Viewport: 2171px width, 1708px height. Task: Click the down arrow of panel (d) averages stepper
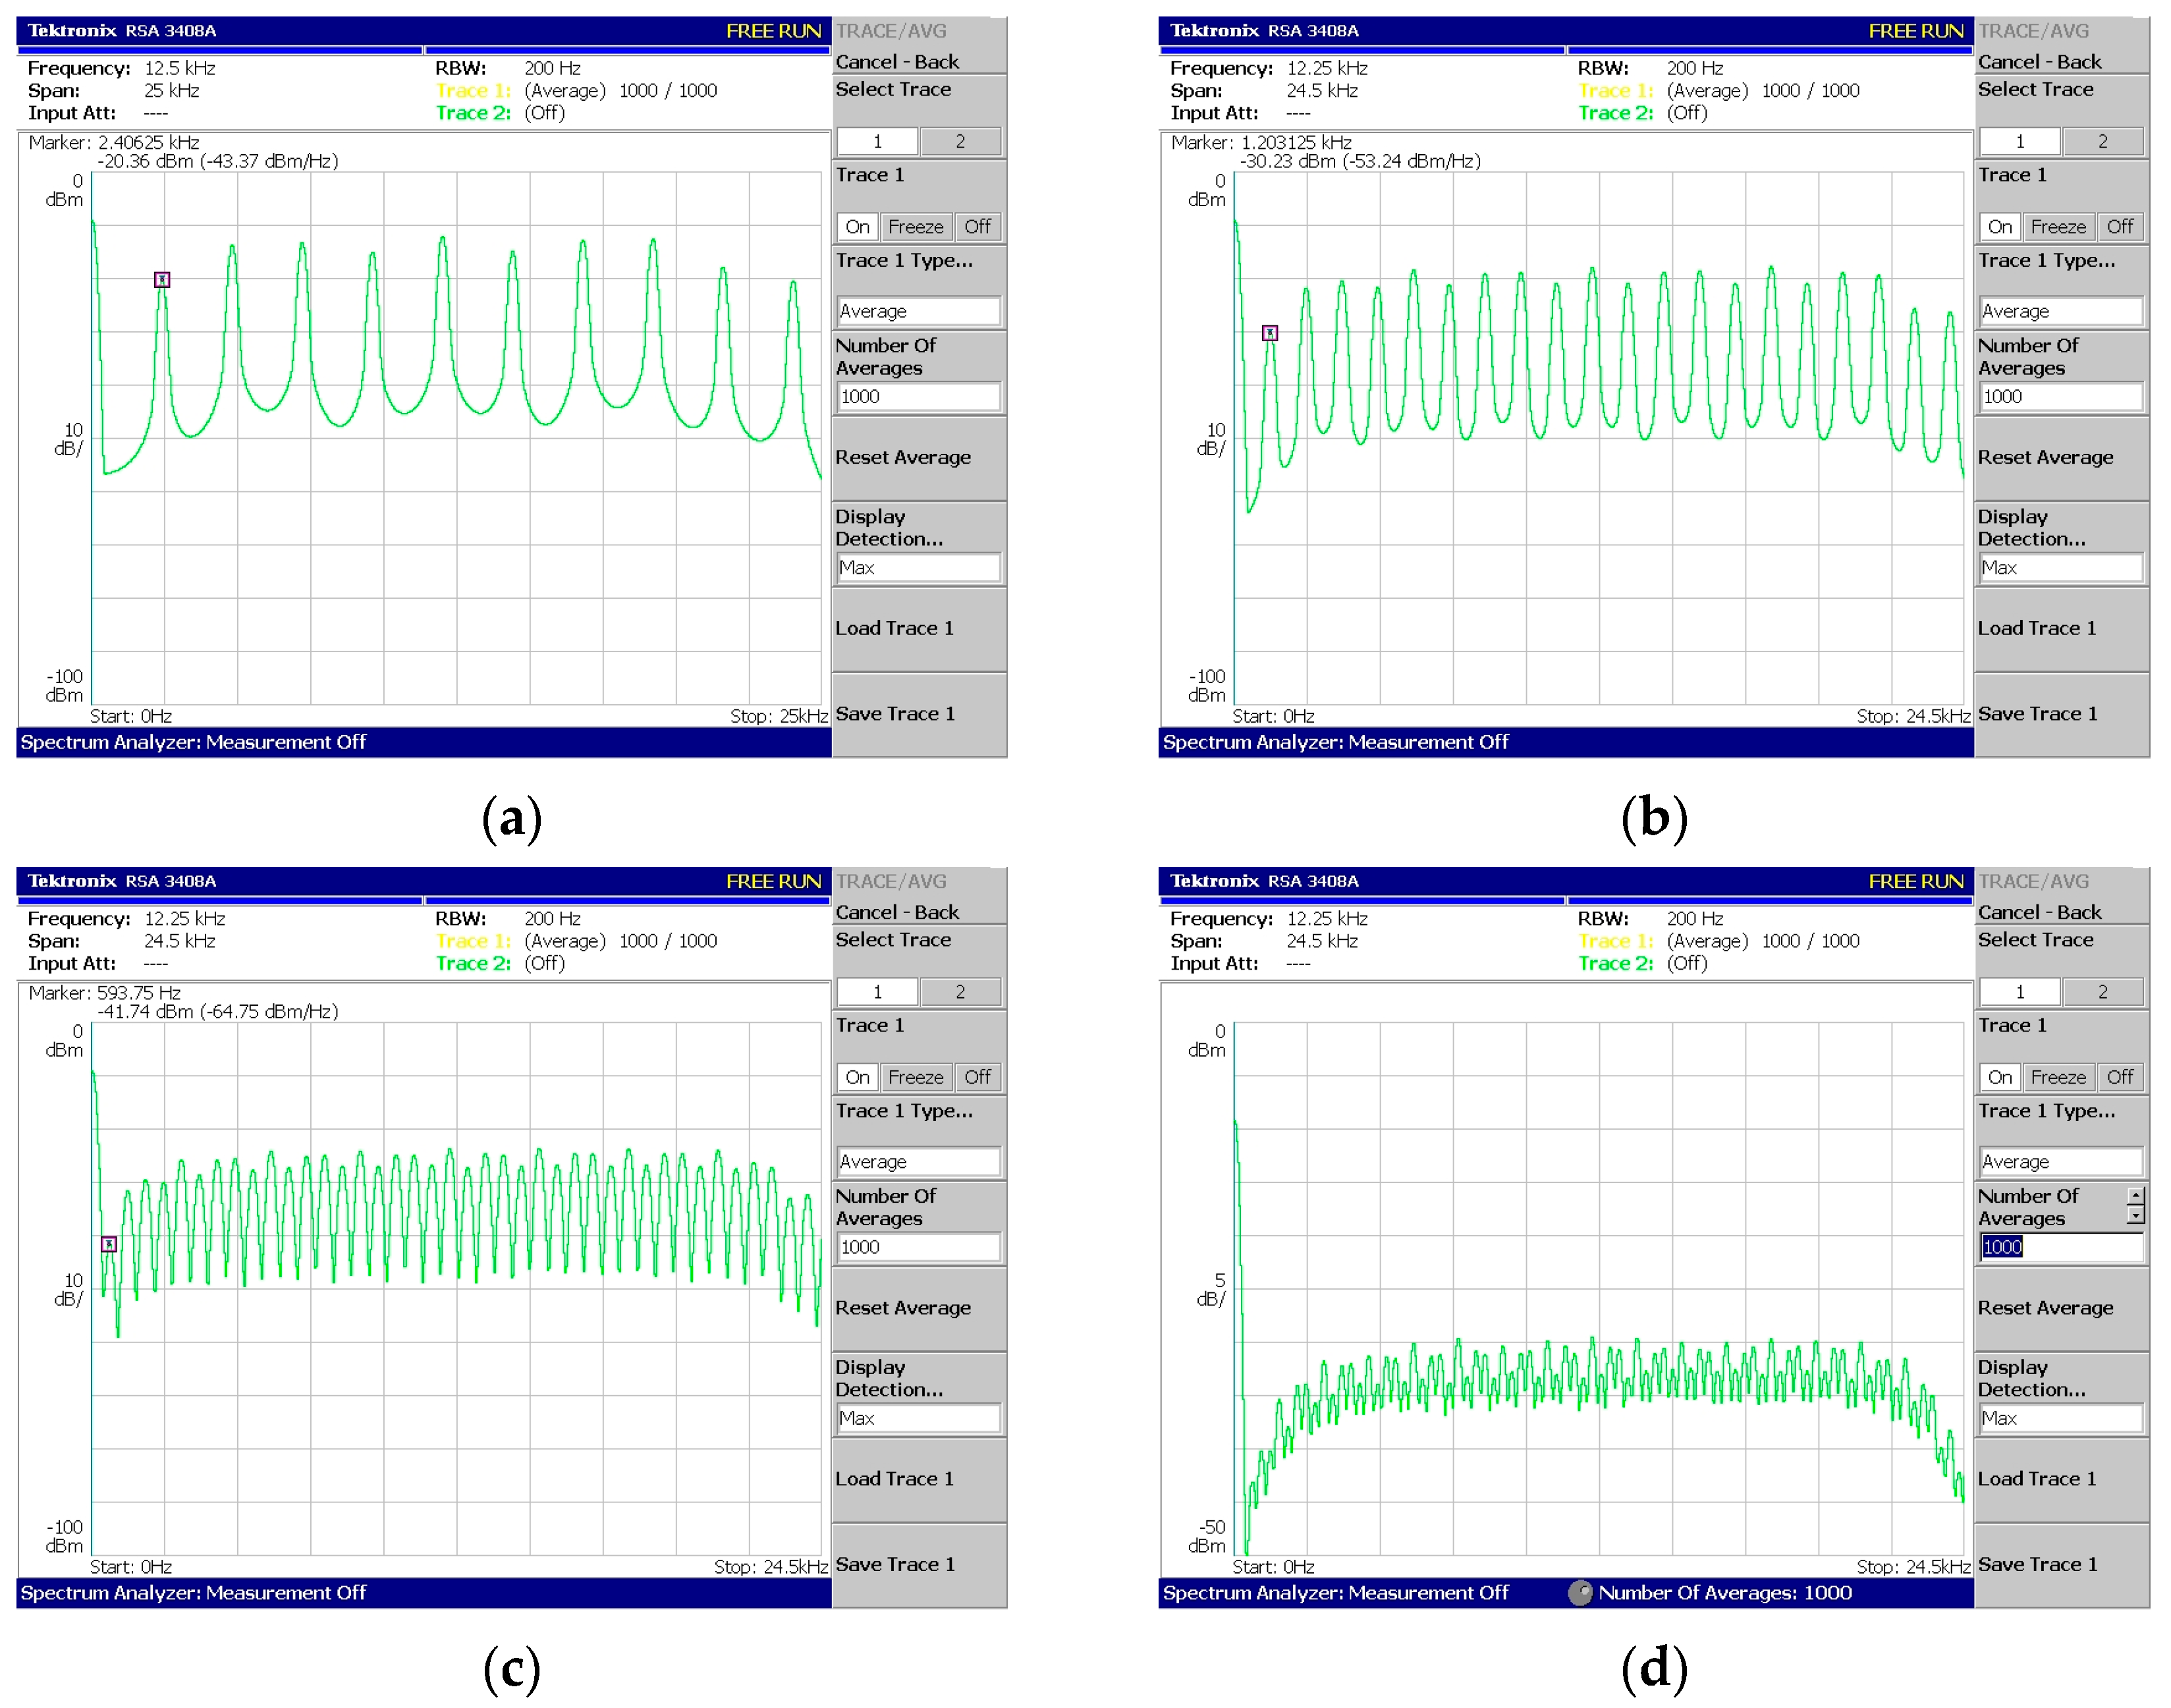click(x=2136, y=1216)
